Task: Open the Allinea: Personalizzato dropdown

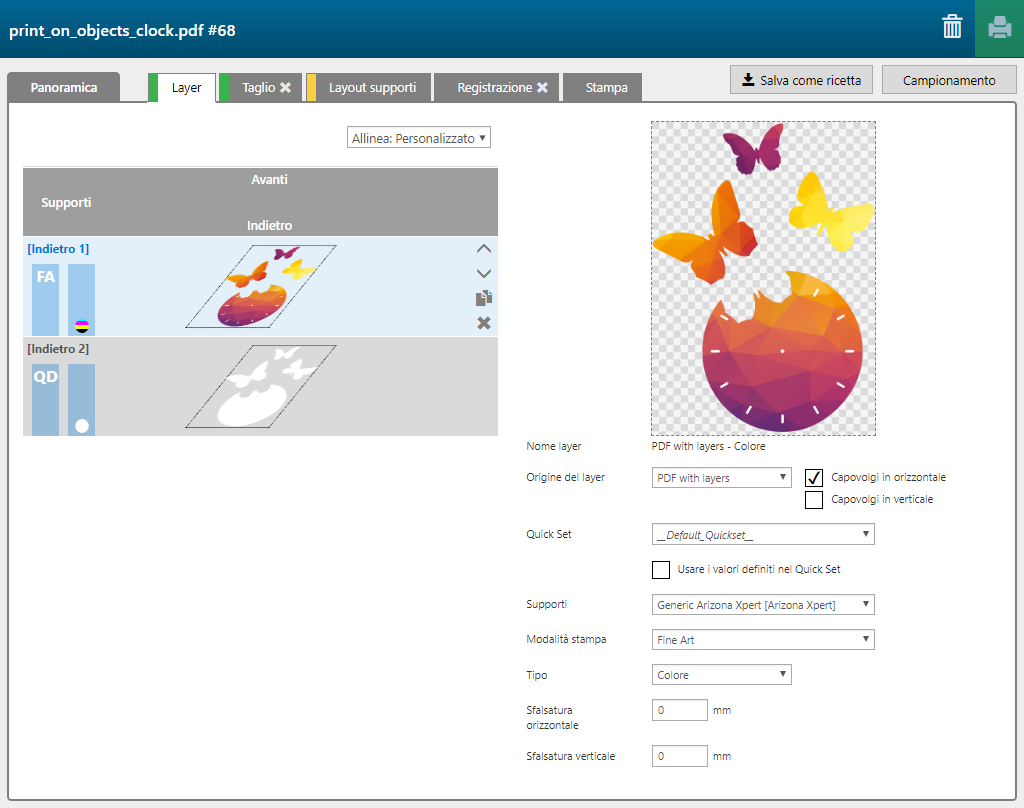Action: (x=419, y=138)
